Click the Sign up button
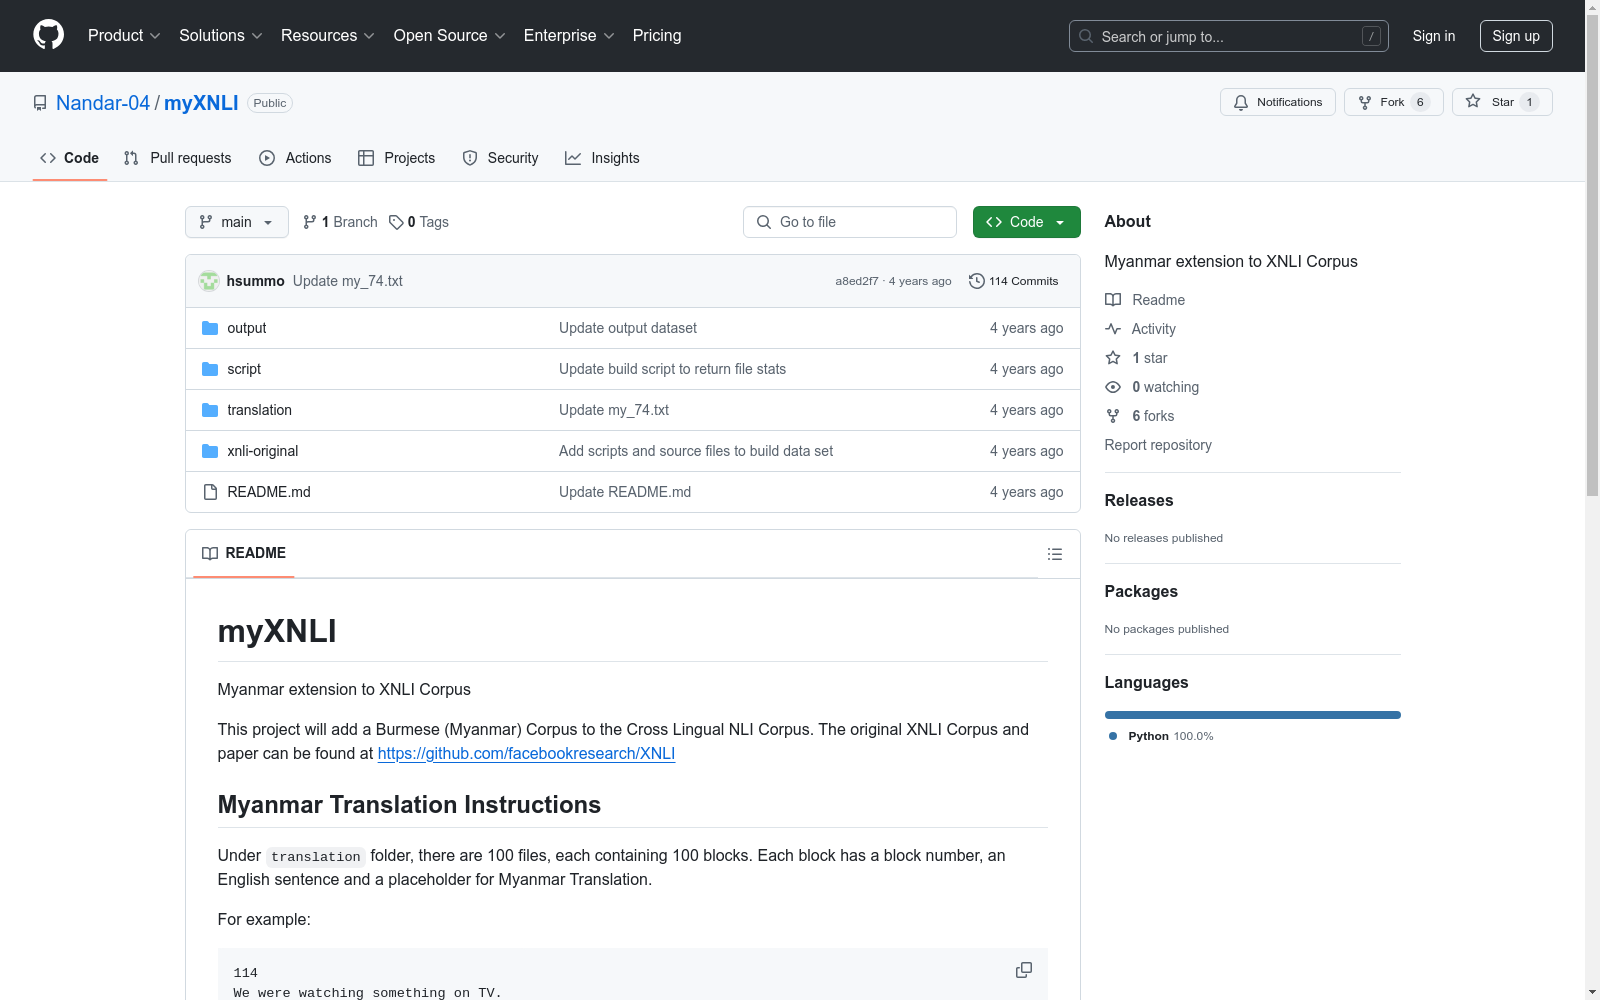Viewport: 1600px width, 1000px height. click(1516, 36)
